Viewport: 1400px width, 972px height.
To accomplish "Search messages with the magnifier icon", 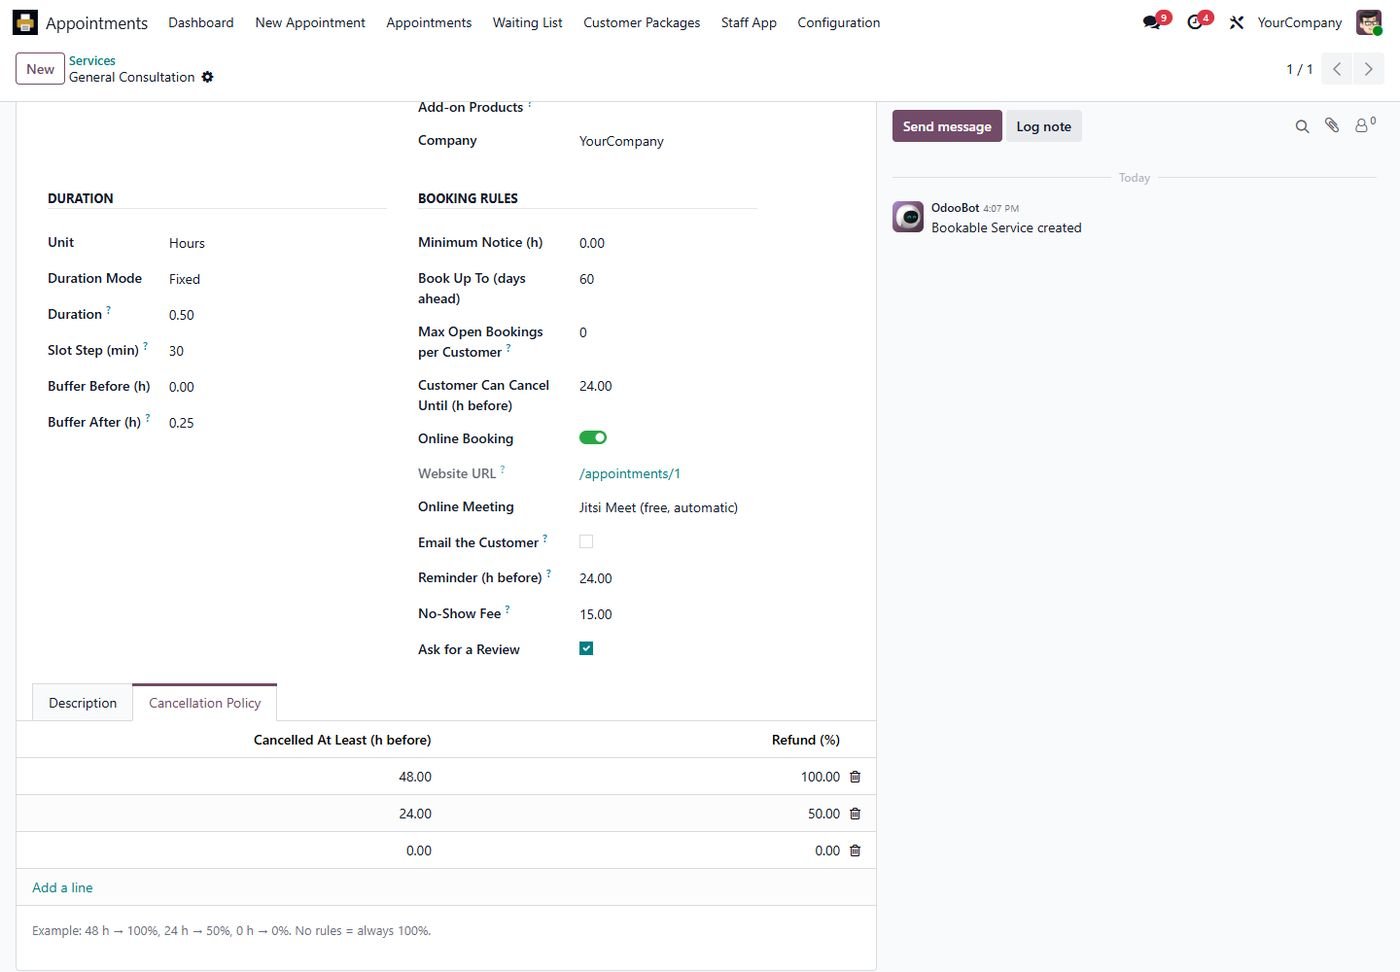I will click(x=1302, y=126).
